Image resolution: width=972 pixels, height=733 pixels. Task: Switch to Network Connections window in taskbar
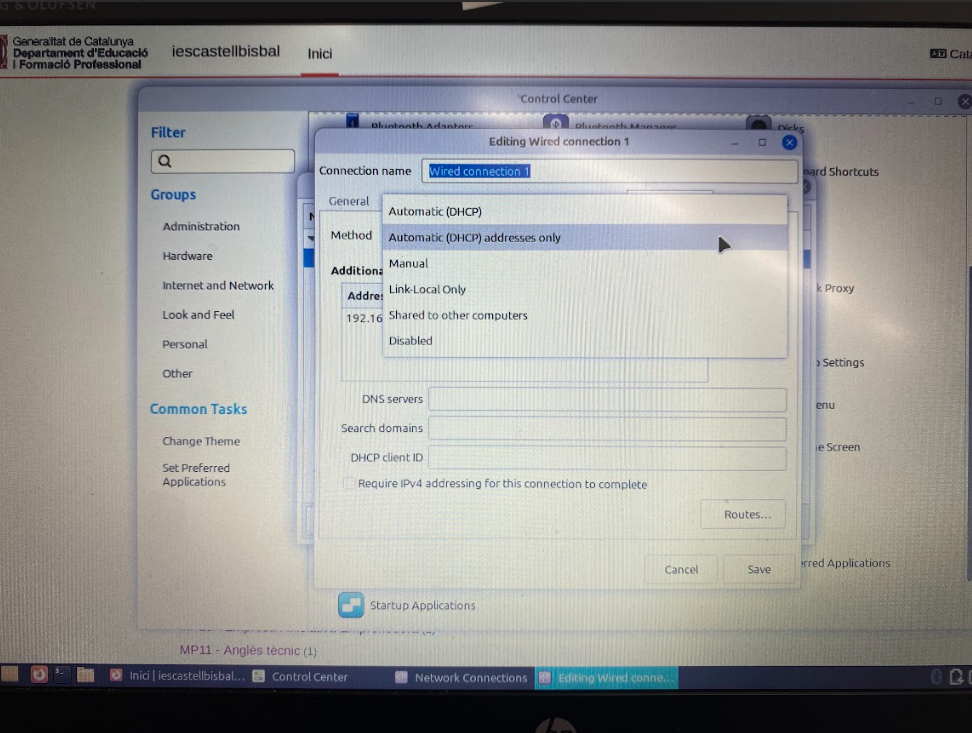click(x=461, y=677)
